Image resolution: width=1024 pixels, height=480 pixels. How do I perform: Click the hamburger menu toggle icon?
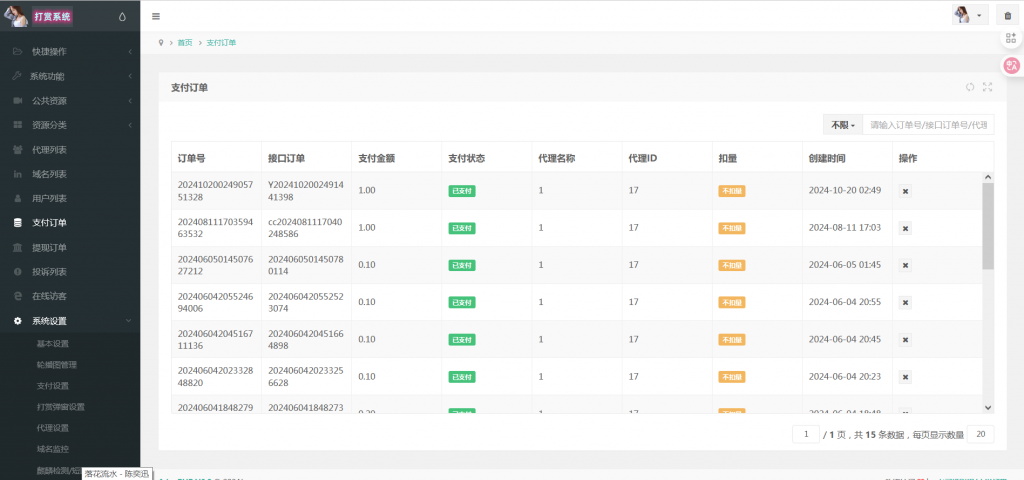(156, 16)
